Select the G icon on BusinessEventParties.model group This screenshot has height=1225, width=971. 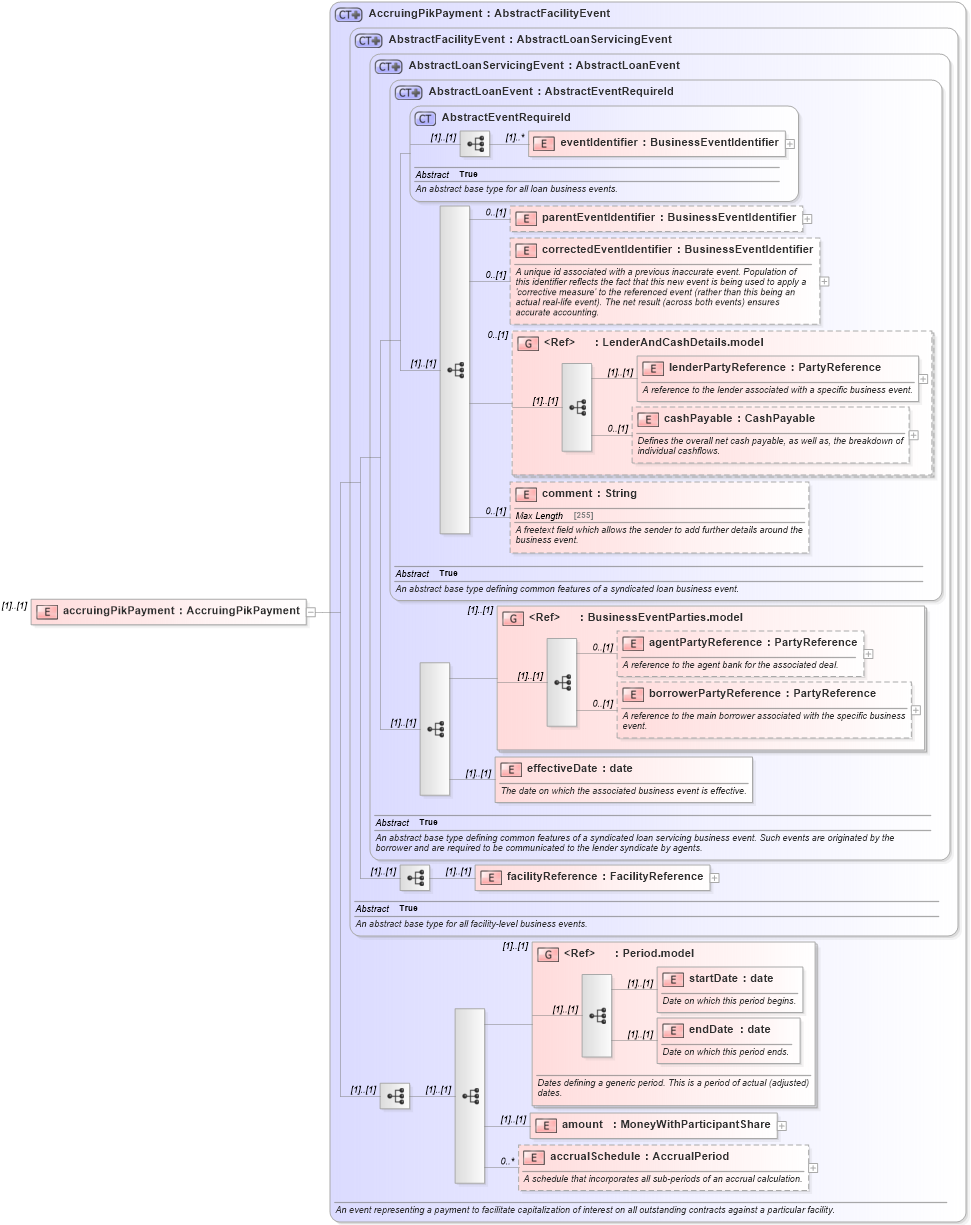click(x=512, y=617)
